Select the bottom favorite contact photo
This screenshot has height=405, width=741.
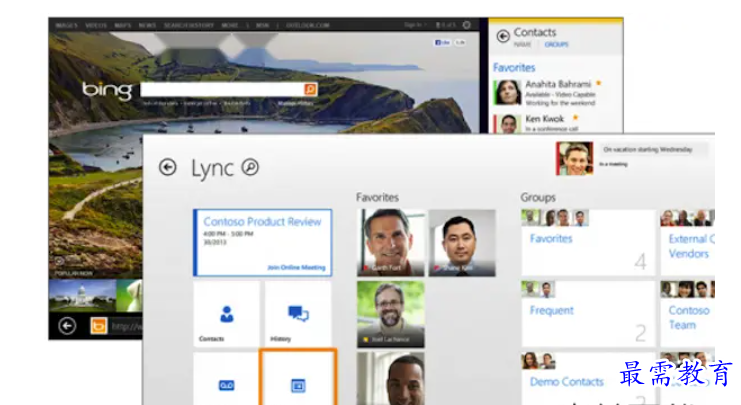point(391,379)
